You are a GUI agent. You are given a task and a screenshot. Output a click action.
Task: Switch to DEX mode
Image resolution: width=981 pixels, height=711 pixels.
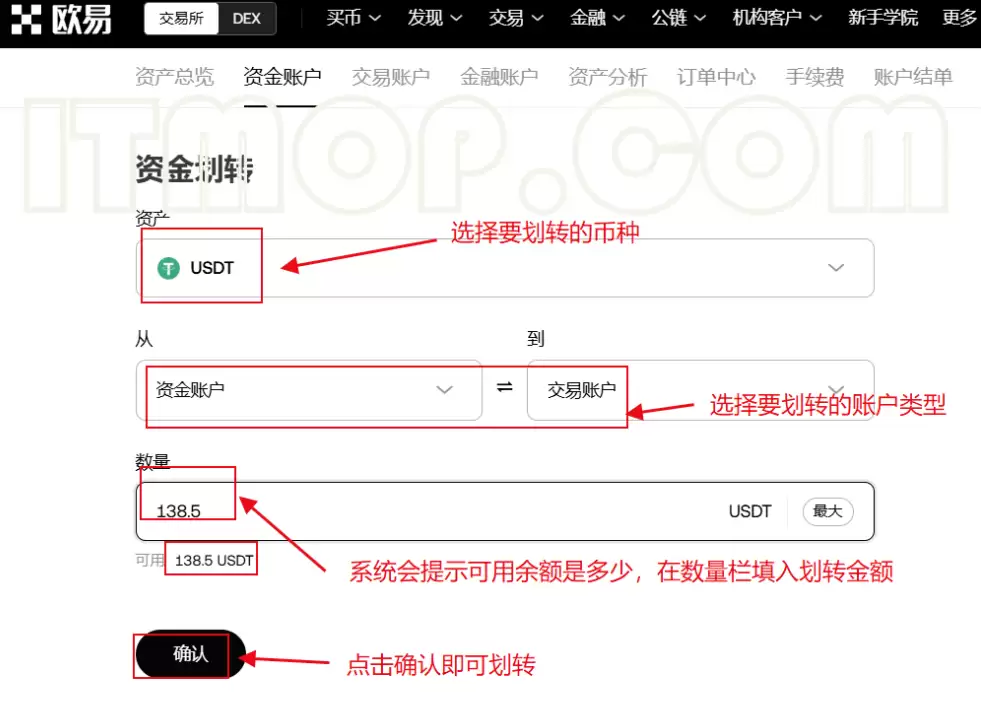[247, 18]
